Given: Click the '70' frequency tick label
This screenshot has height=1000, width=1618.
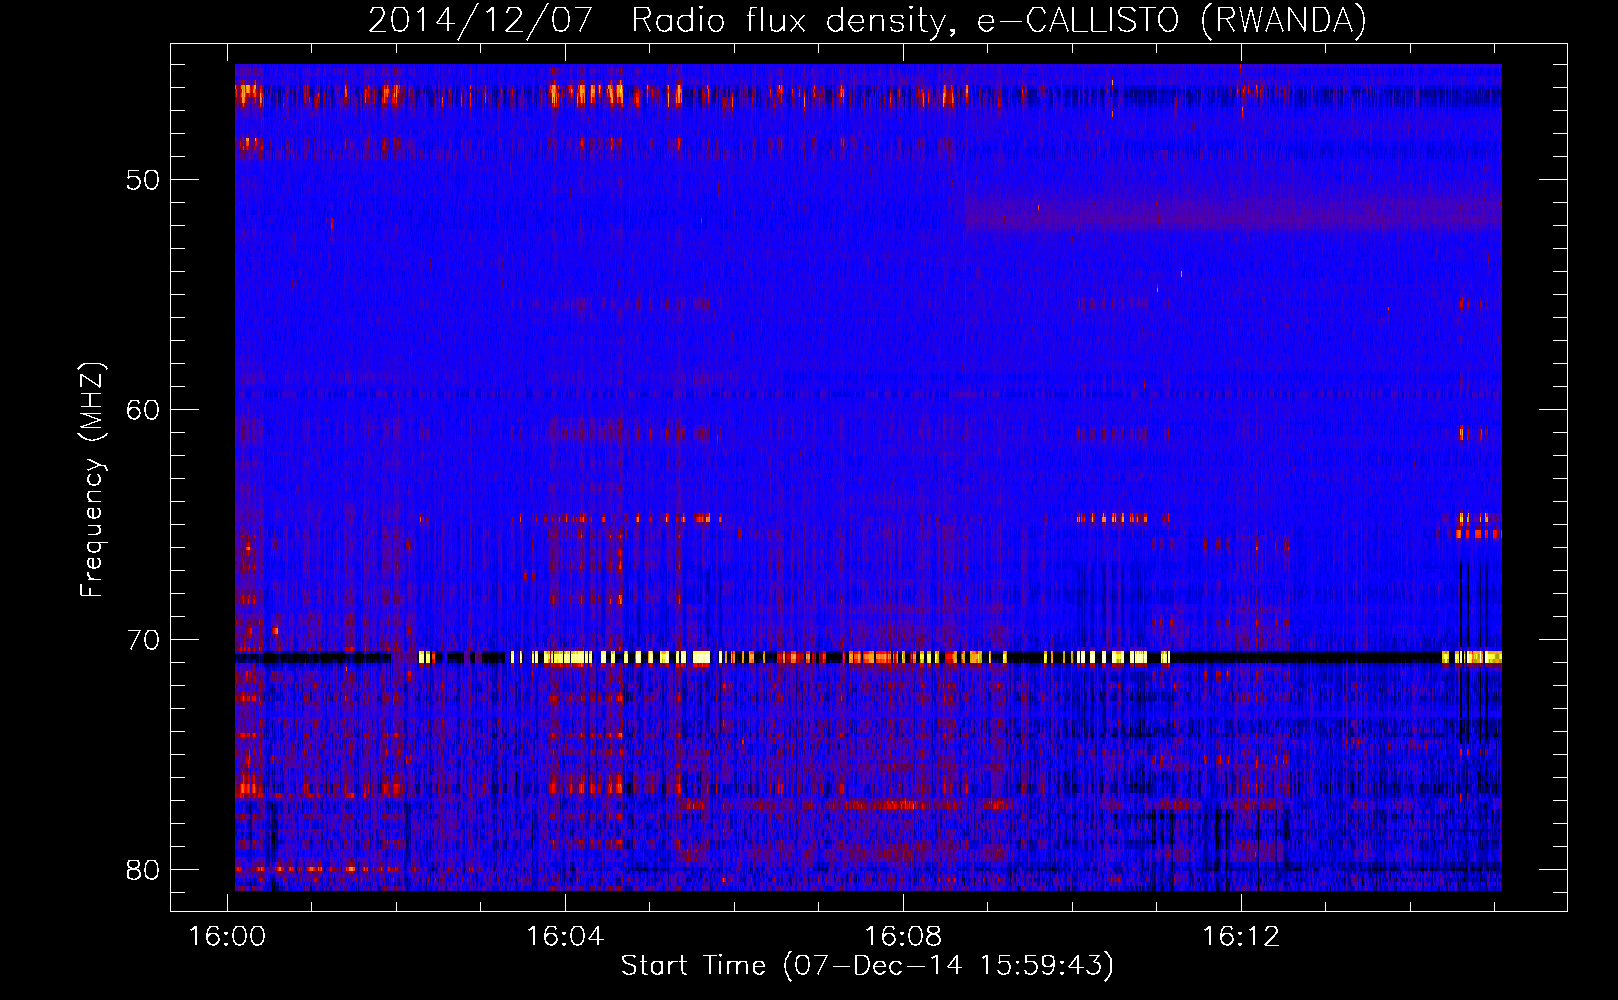Looking at the screenshot, I should [143, 640].
